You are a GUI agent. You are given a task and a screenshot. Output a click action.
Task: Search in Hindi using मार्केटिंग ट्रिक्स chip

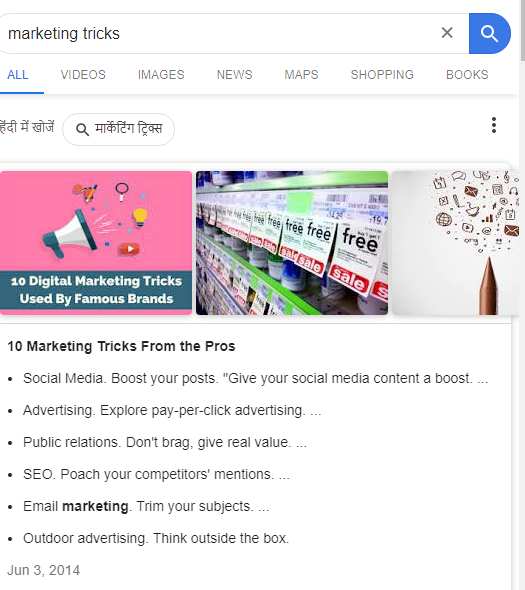[118, 129]
